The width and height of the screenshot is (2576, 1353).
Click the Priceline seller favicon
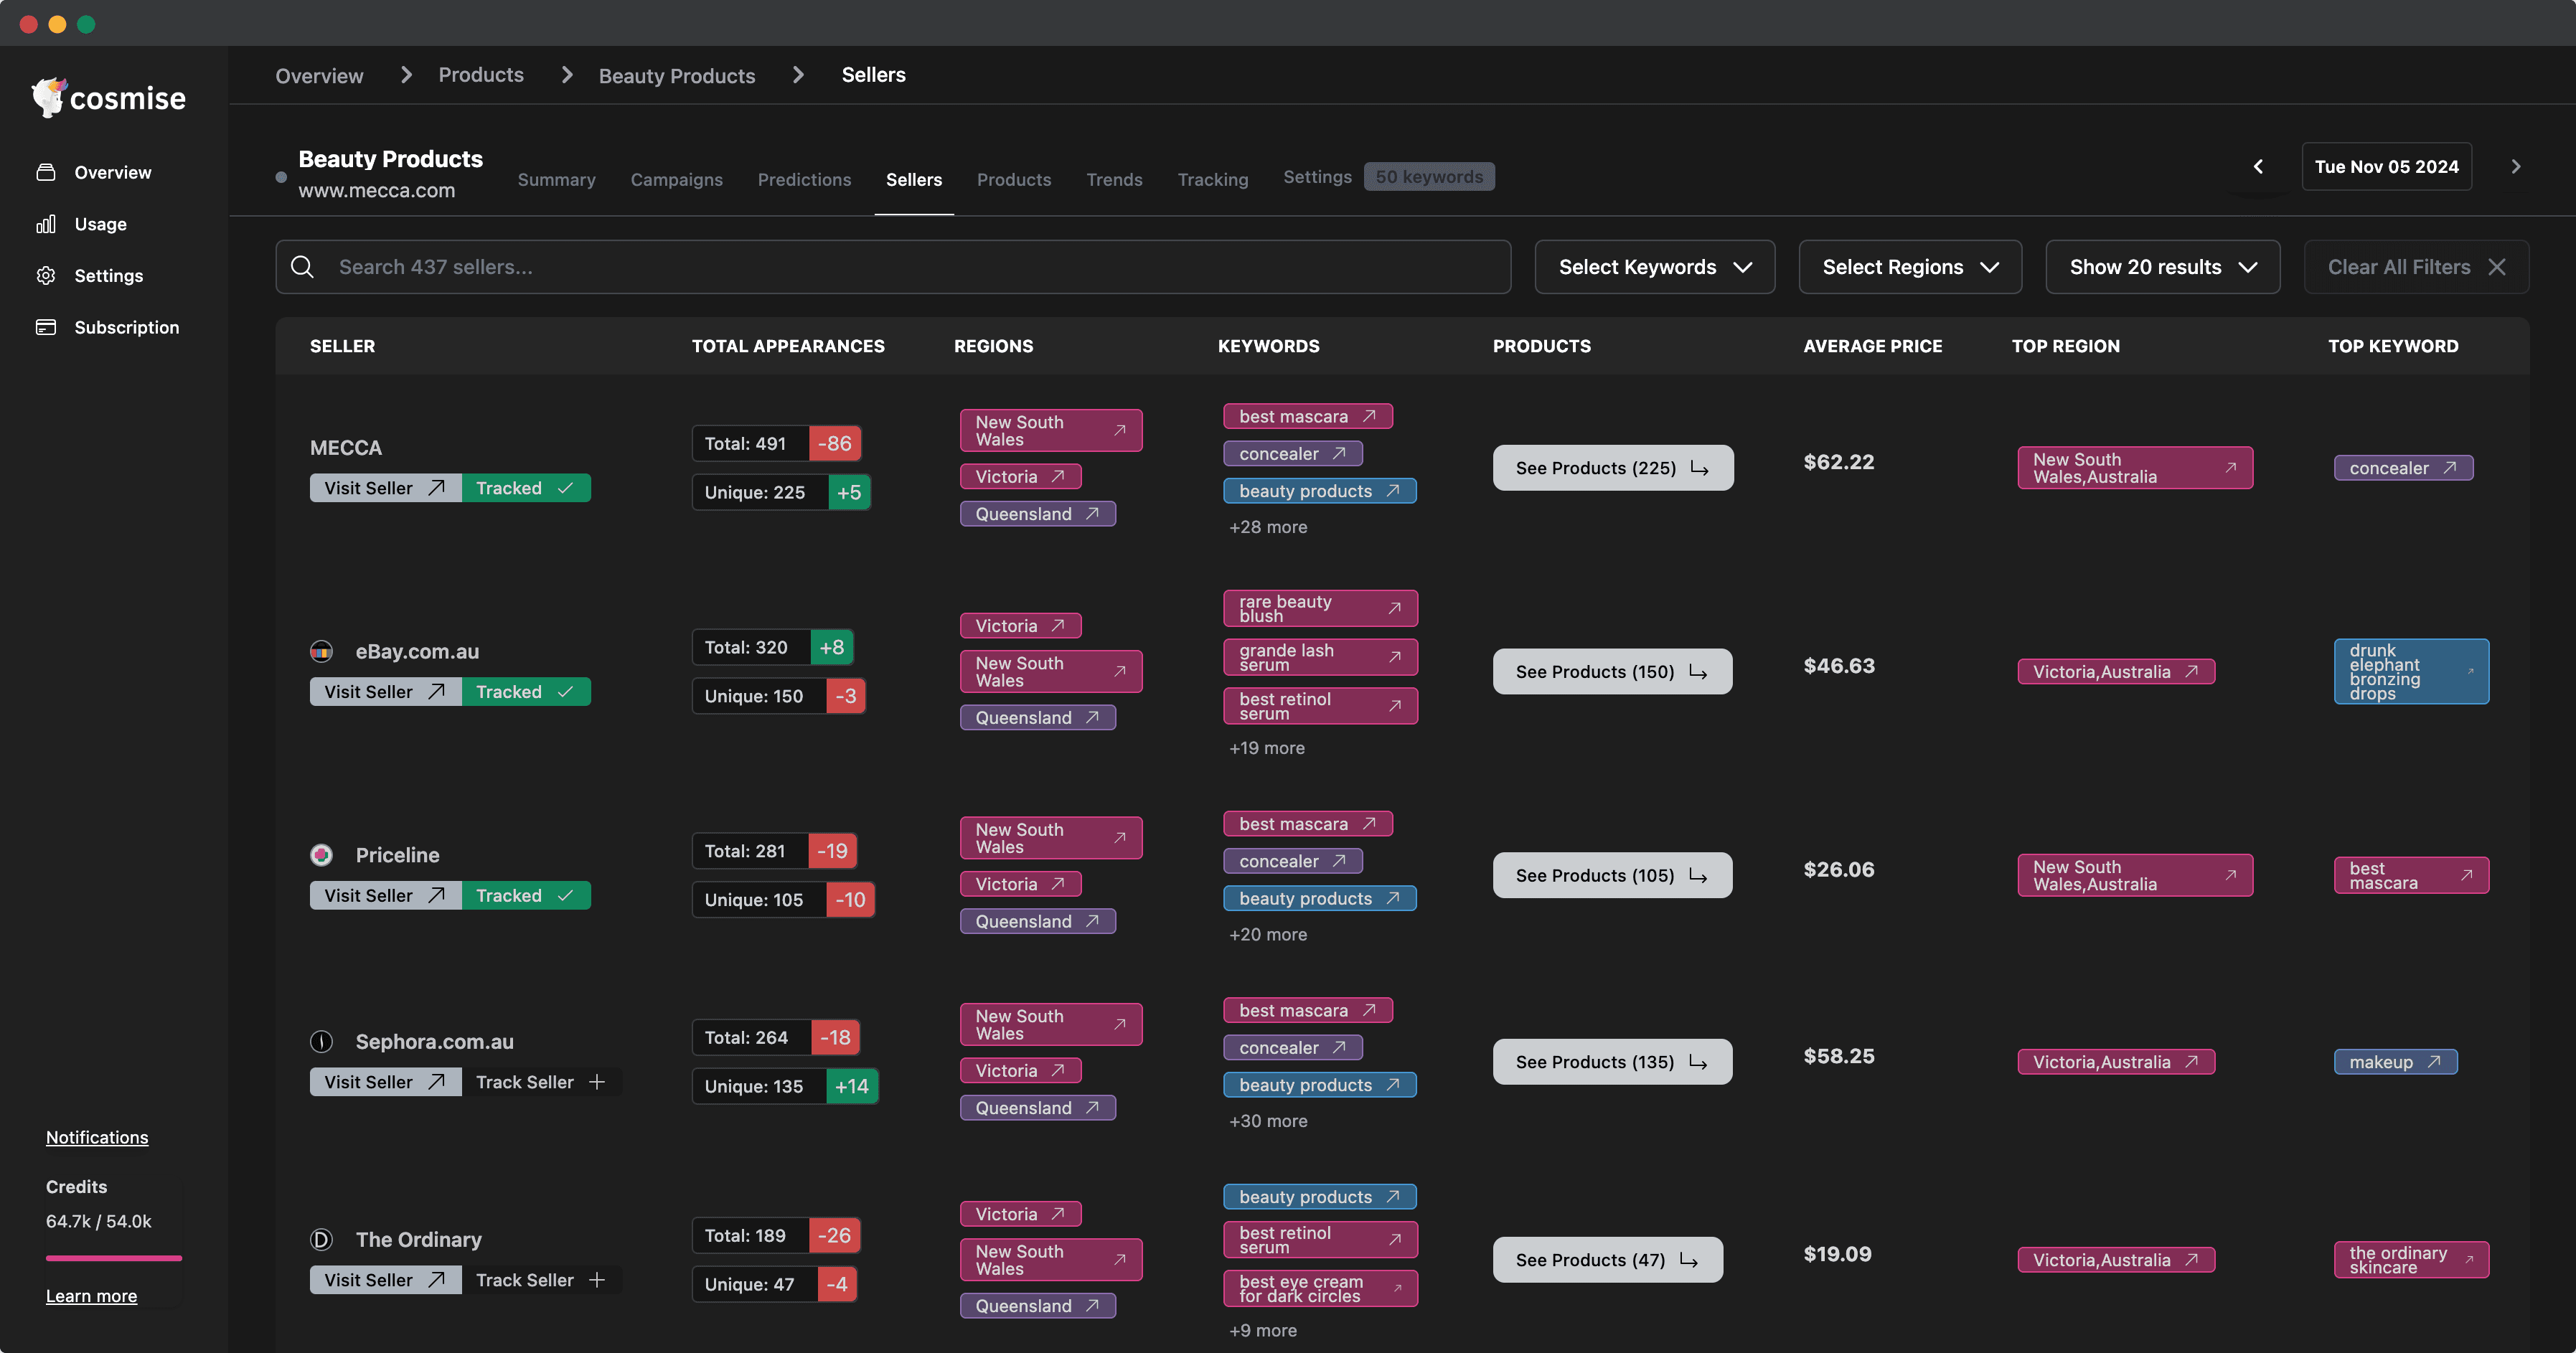(x=321, y=855)
